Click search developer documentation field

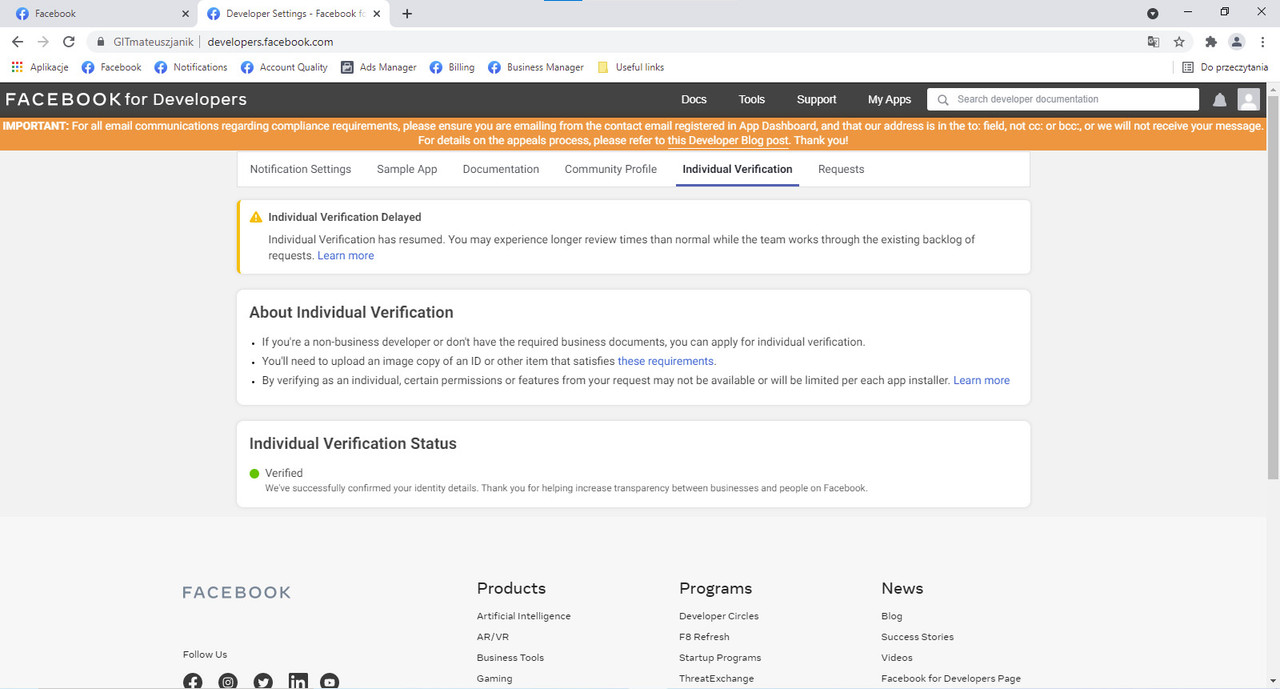point(1063,99)
